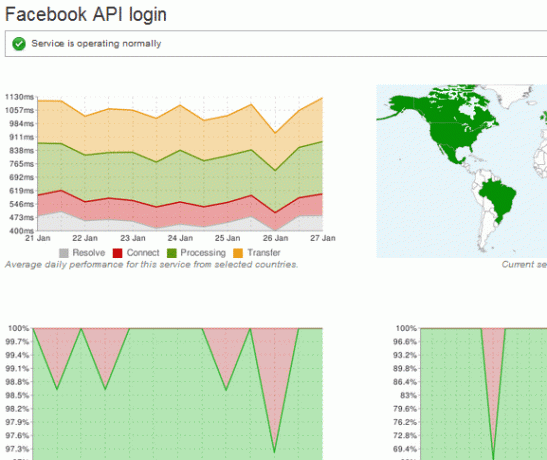Click the 83% axis label
547x460 pixels.
click(408, 395)
